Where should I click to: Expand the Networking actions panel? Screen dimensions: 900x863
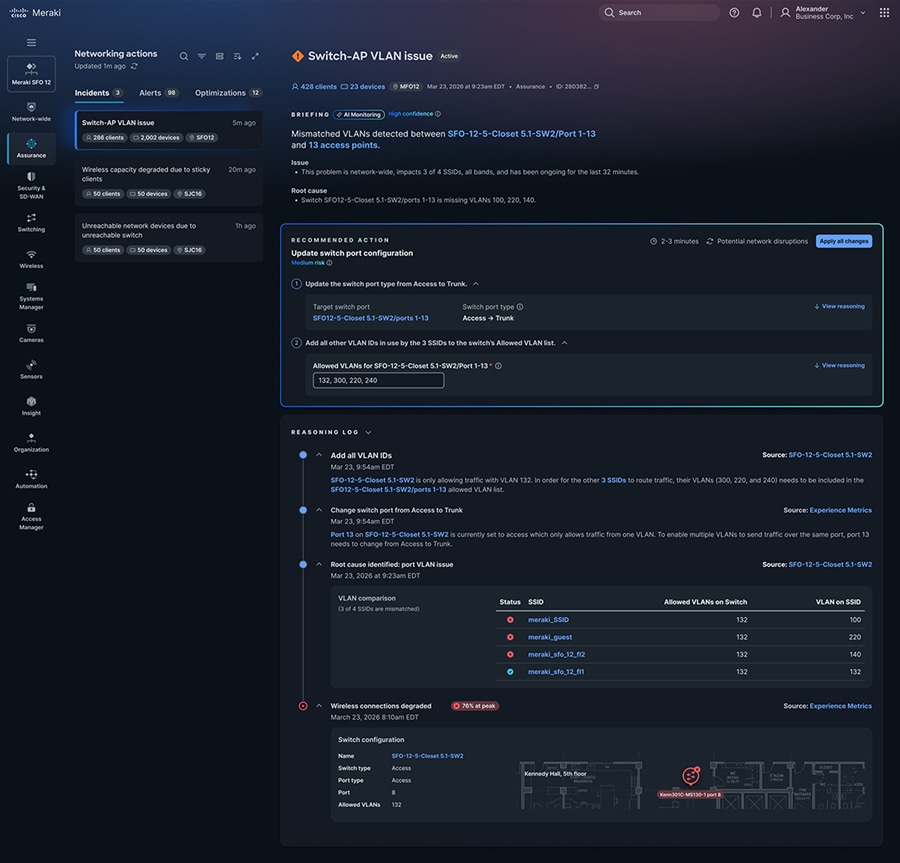255,56
